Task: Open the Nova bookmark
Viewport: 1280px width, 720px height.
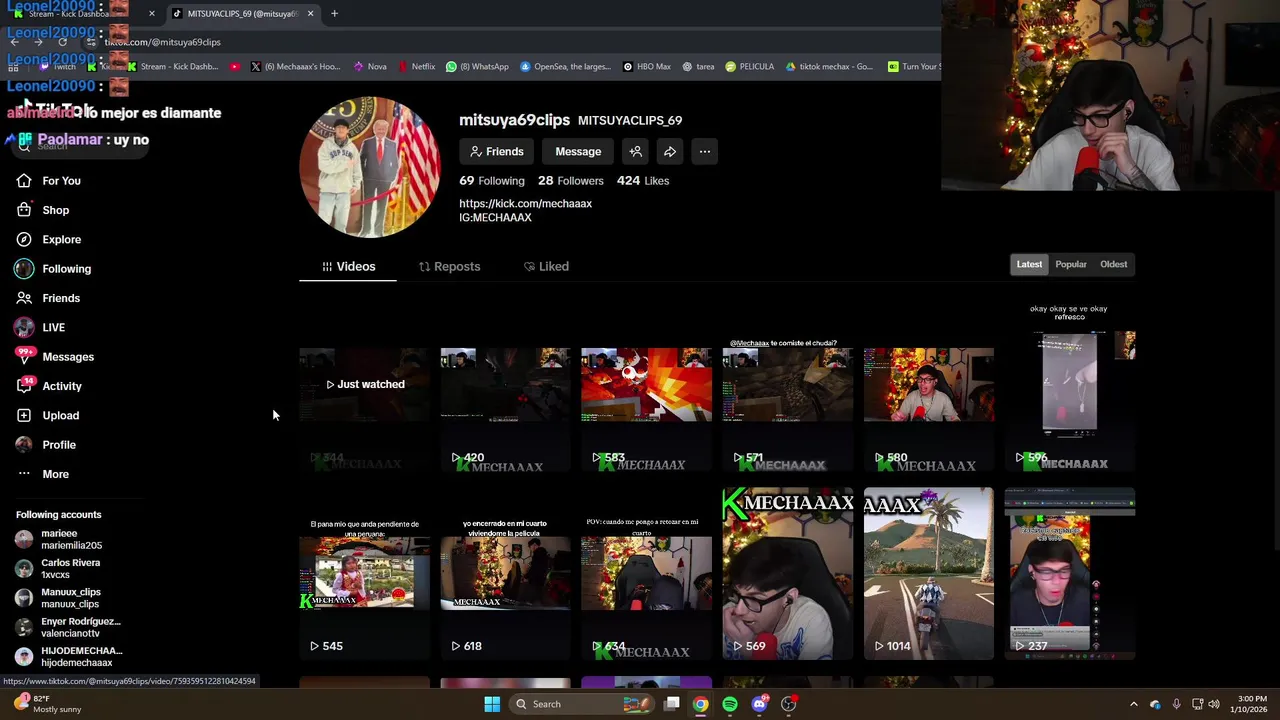Action: 370,67
